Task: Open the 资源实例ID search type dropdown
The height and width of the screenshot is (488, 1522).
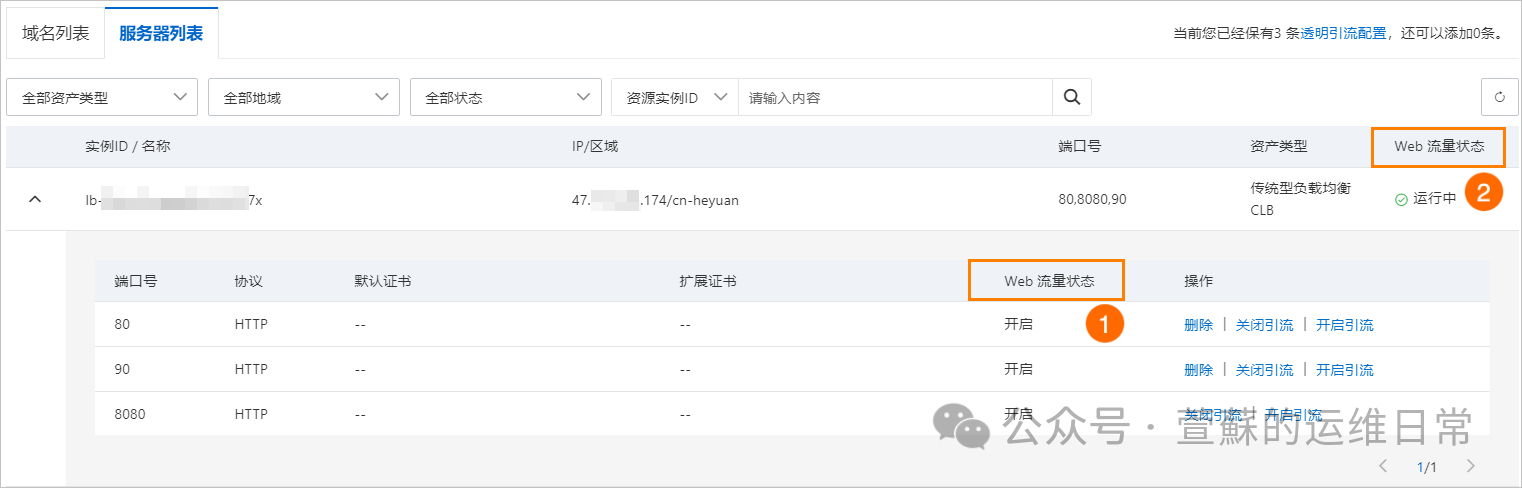Action: (x=675, y=97)
